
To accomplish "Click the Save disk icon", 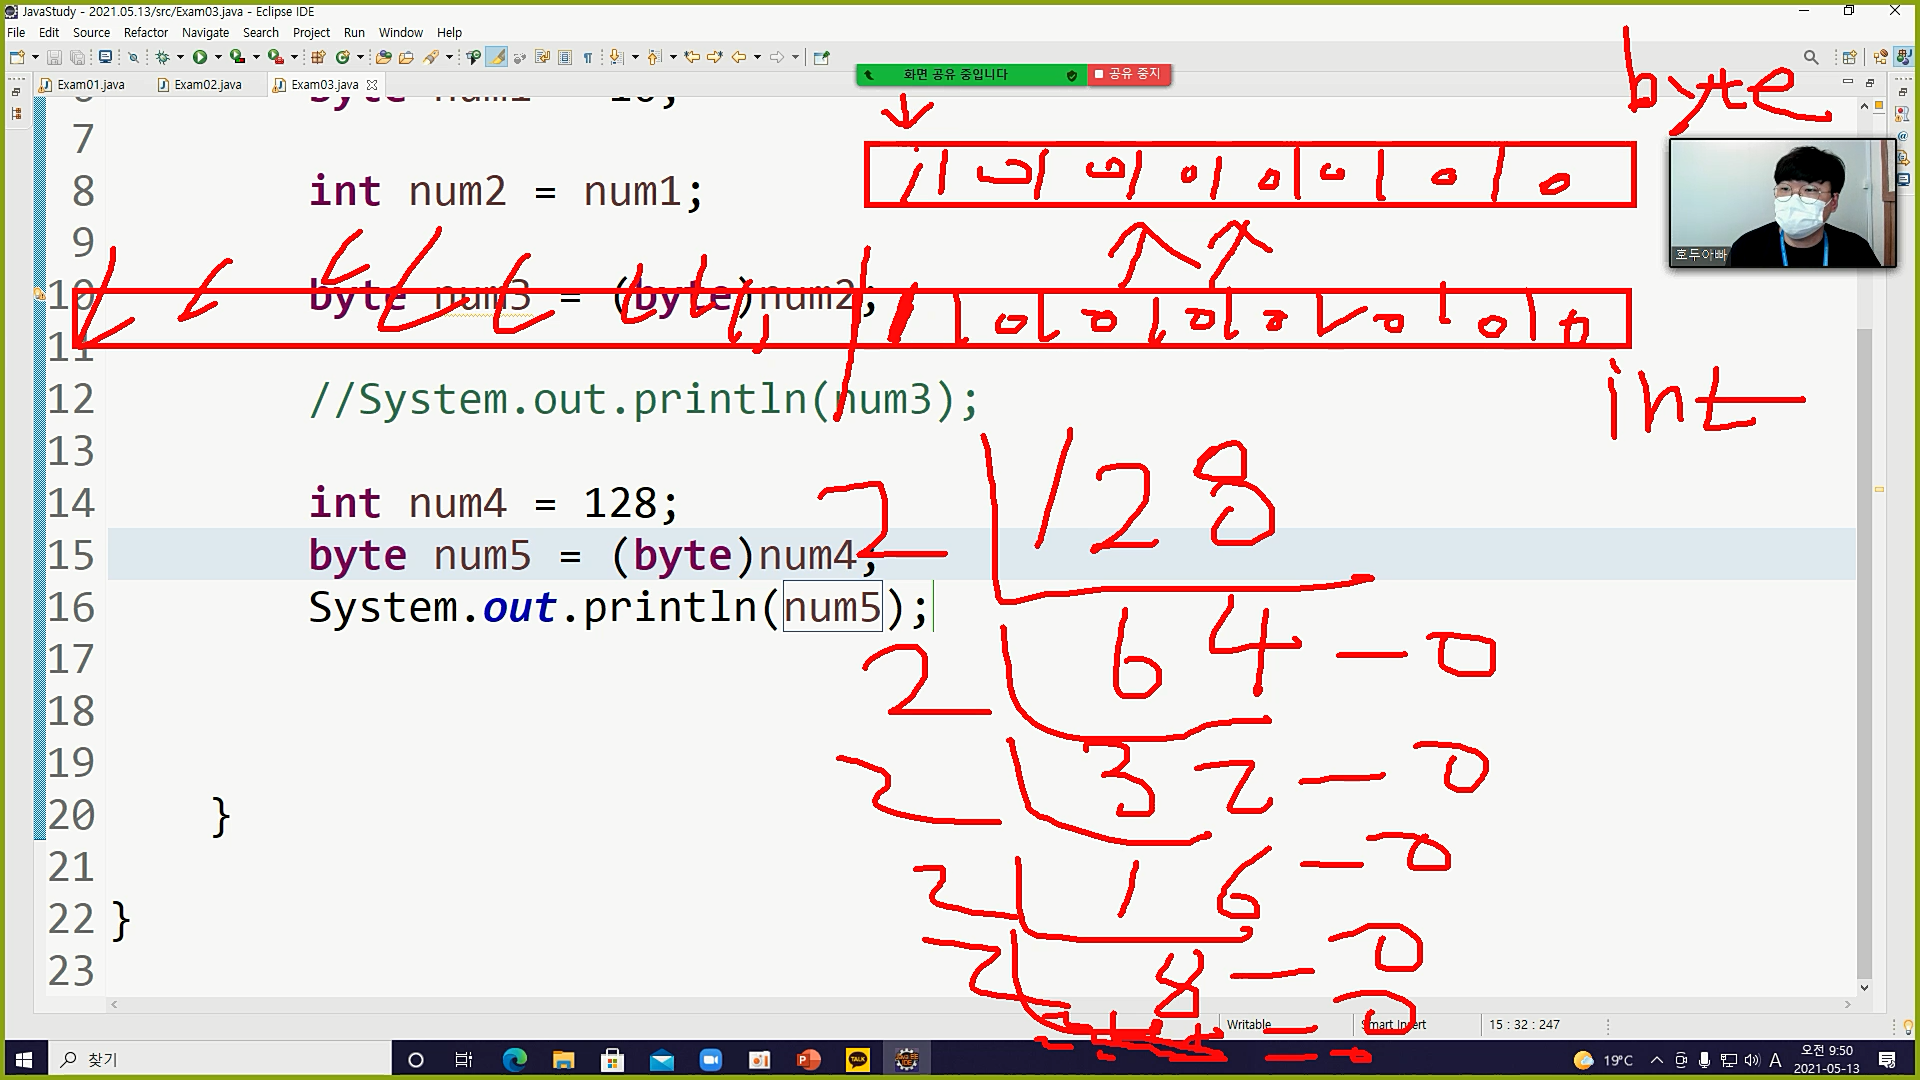I will click(x=55, y=57).
